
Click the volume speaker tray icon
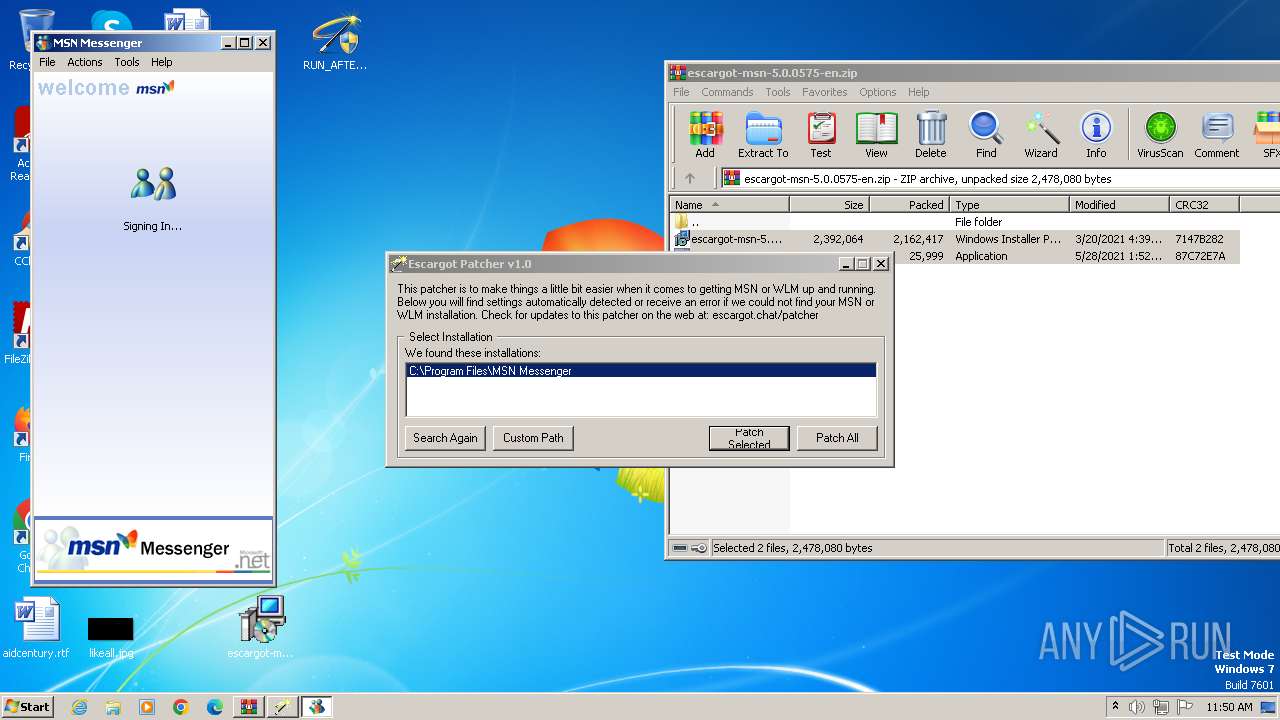(1136, 707)
